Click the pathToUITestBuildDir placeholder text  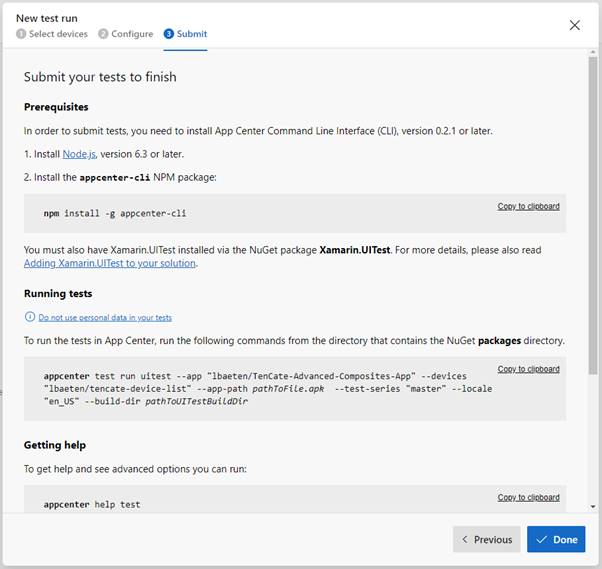pyautogui.click(x=197, y=402)
